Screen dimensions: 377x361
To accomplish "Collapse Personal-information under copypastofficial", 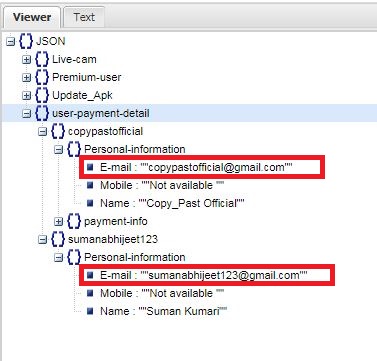I will tap(58, 150).
